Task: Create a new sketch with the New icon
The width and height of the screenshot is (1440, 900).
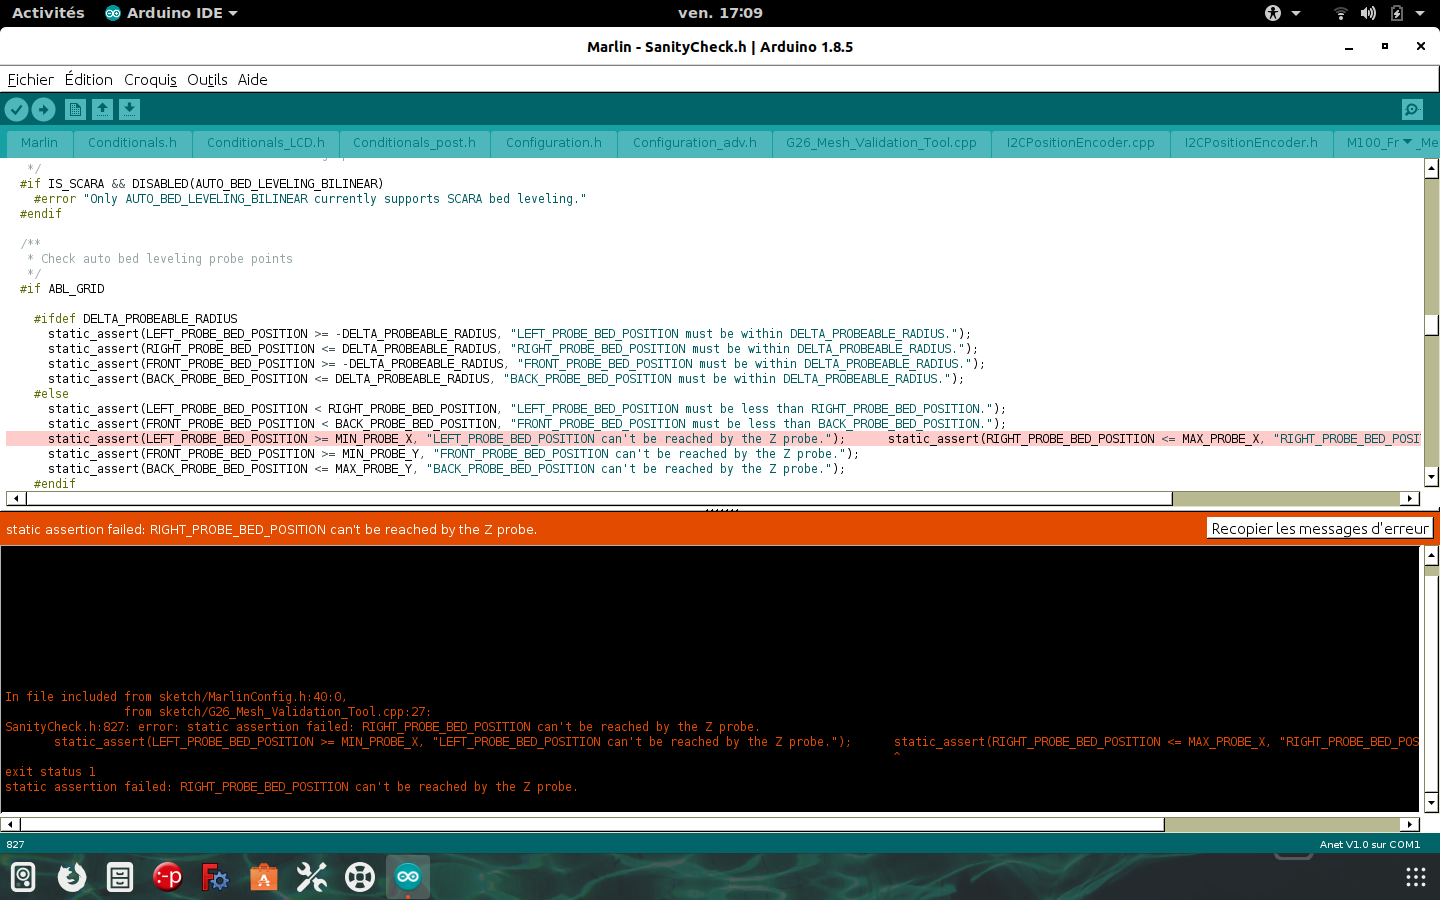Action: coord(75,110)
